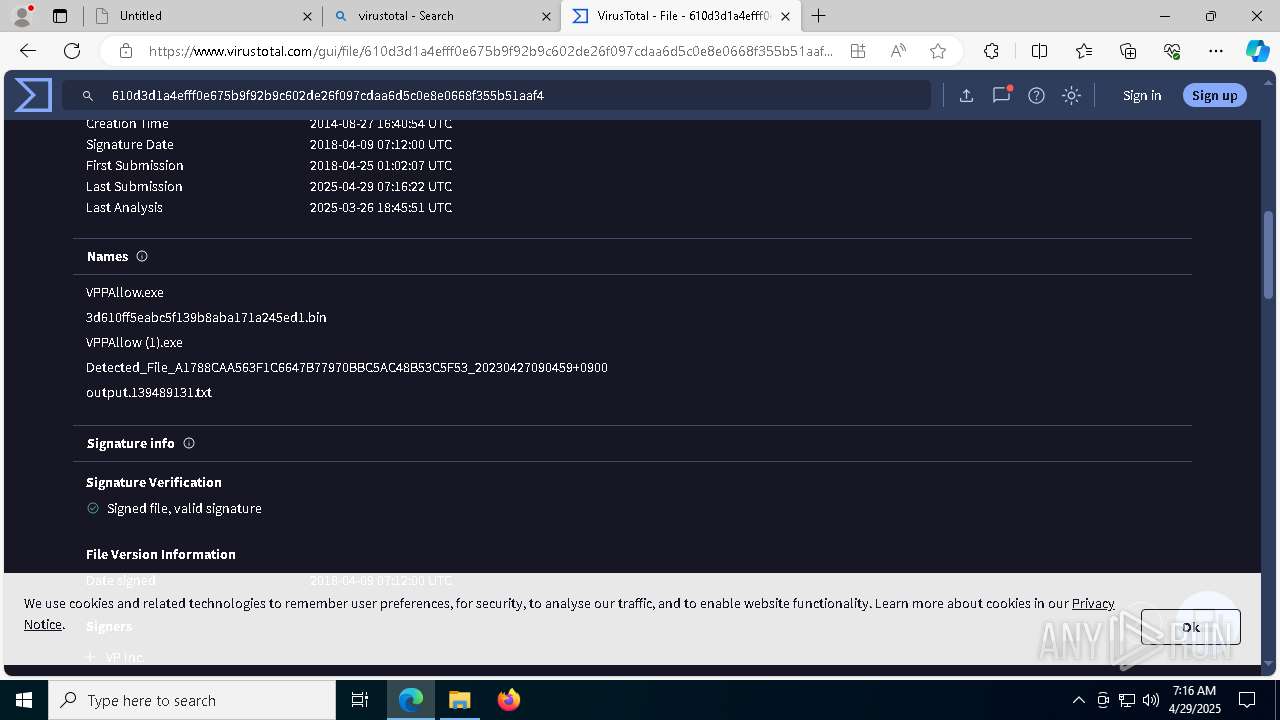Show hidden system tray icons
The width and height of the screenshot is (1280, 720).
point(1078,700)
